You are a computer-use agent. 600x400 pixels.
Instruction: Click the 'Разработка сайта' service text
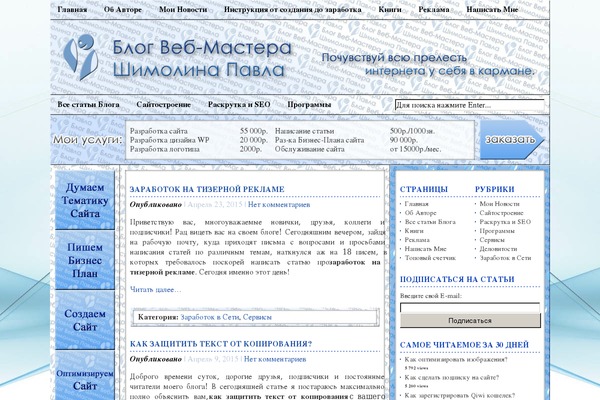pyautogui.click(x=158, y=131)
